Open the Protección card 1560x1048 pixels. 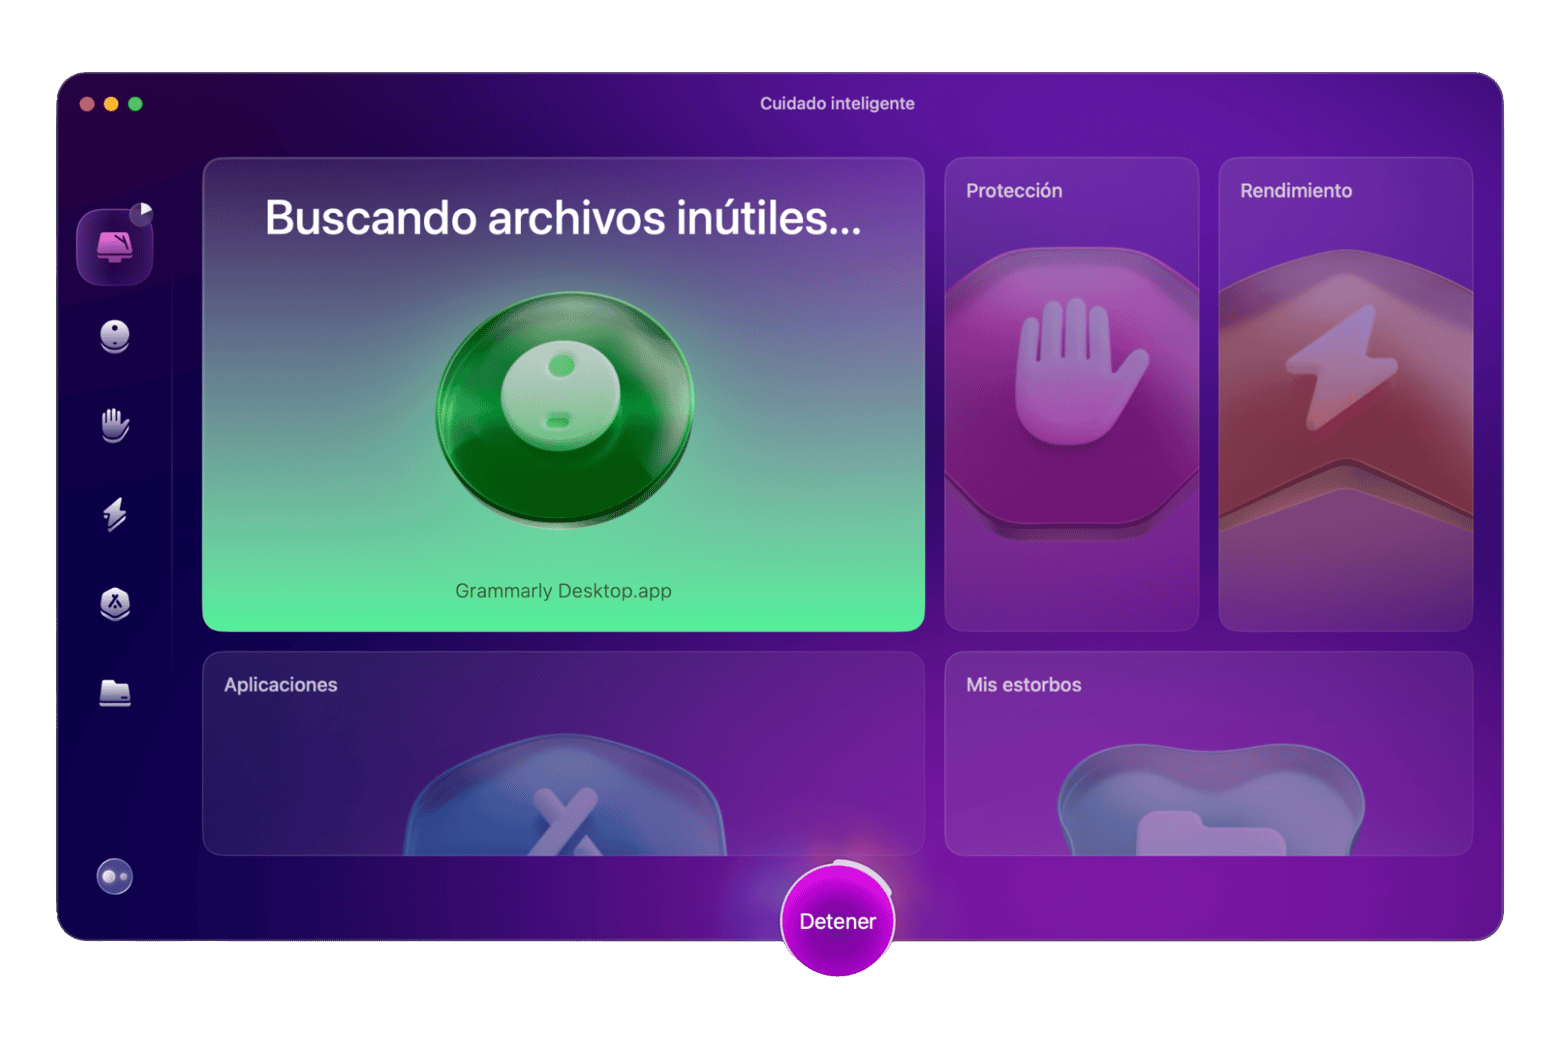tap(1071, 394)
